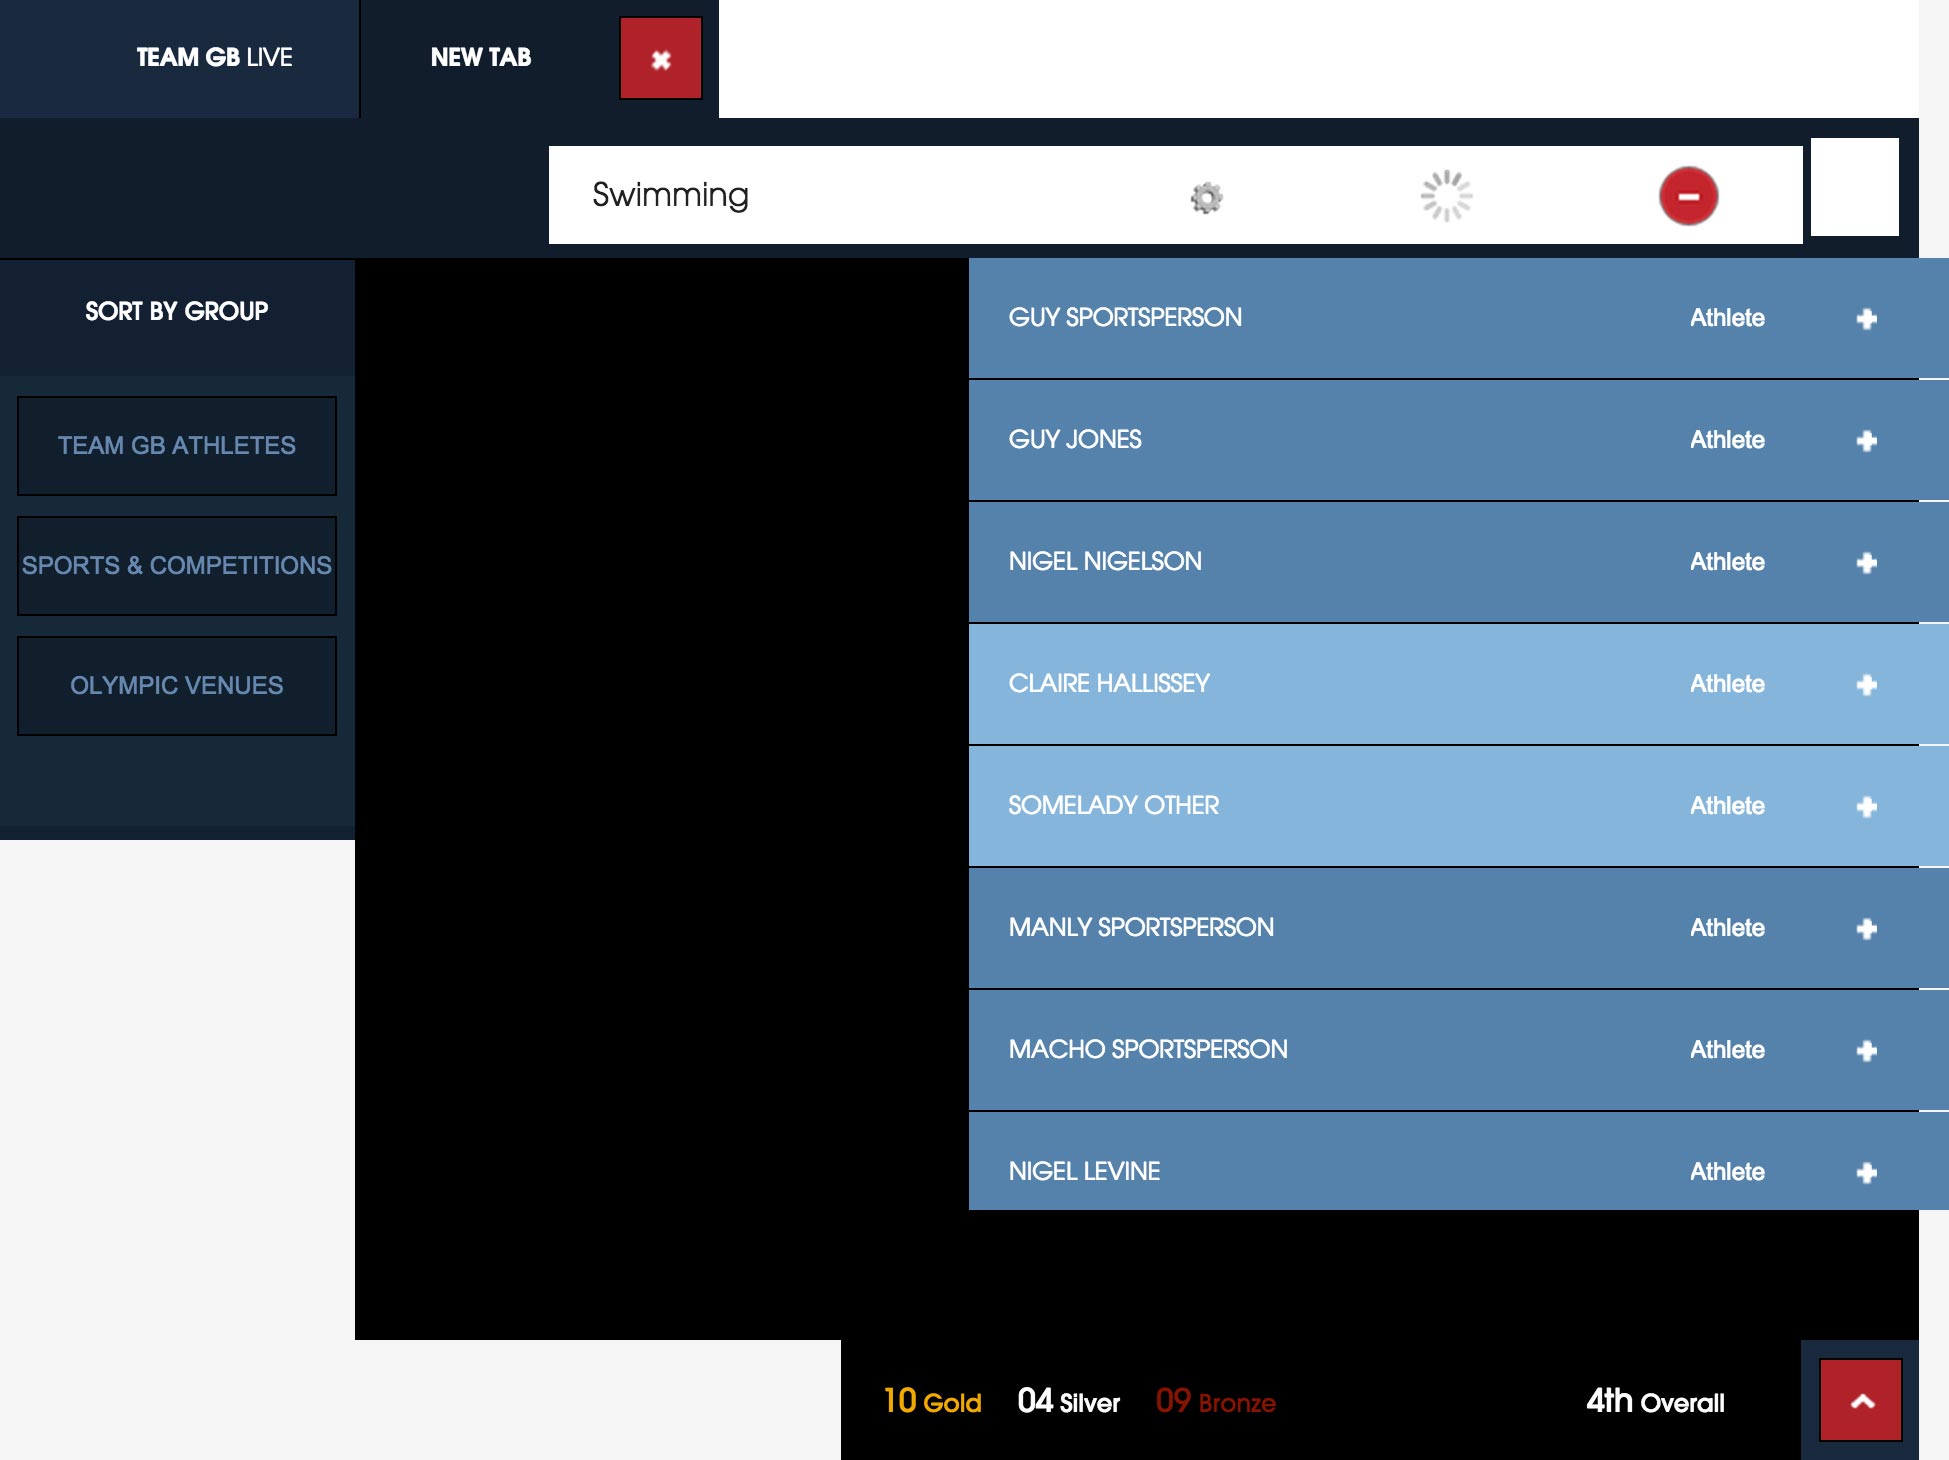
Task: Add Nigel Levine using the plus icon
Action: tap(1867, 1171)
